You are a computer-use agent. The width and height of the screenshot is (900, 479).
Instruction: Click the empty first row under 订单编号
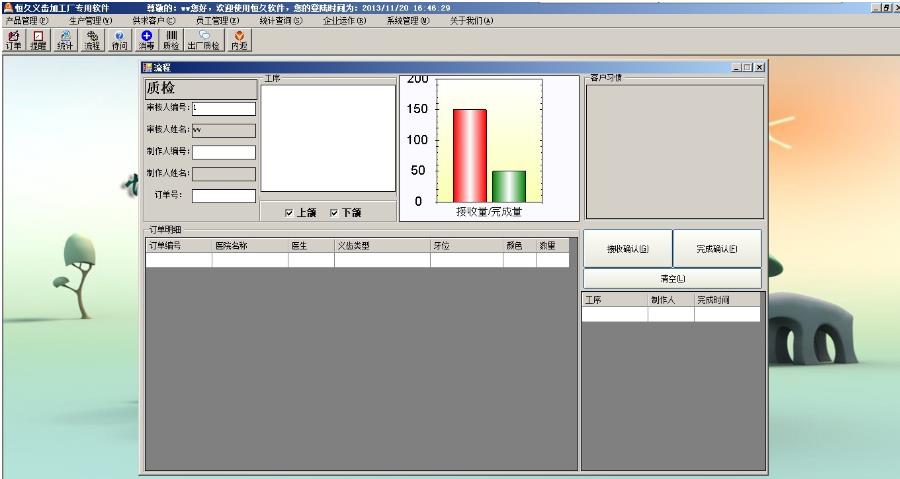(179, 260)
